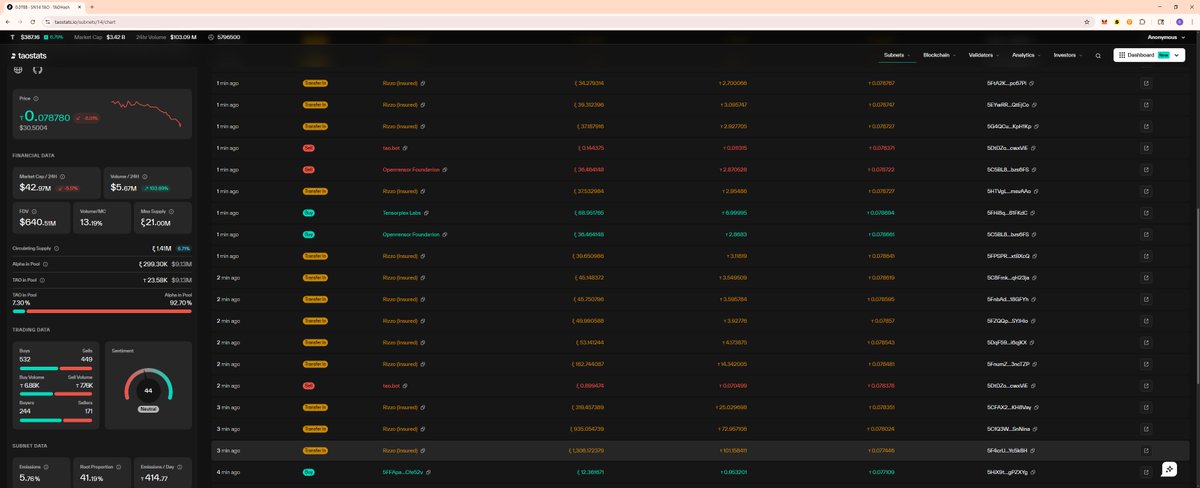
Task: Open the site search magnifier icon
Action: pyautogui.click(x=1098, y=55)
